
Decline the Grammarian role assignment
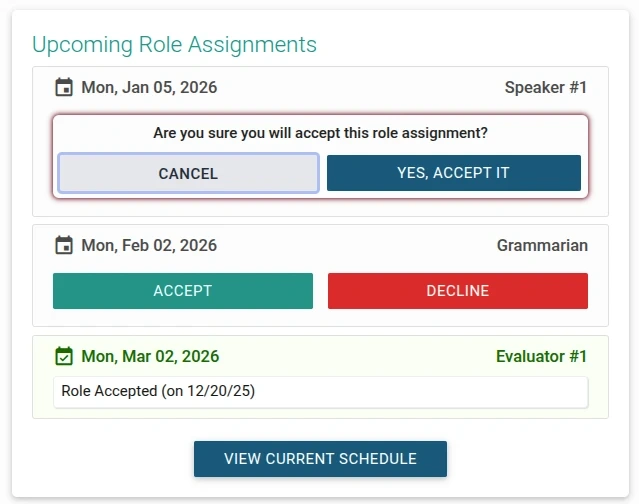coord(457,291)
